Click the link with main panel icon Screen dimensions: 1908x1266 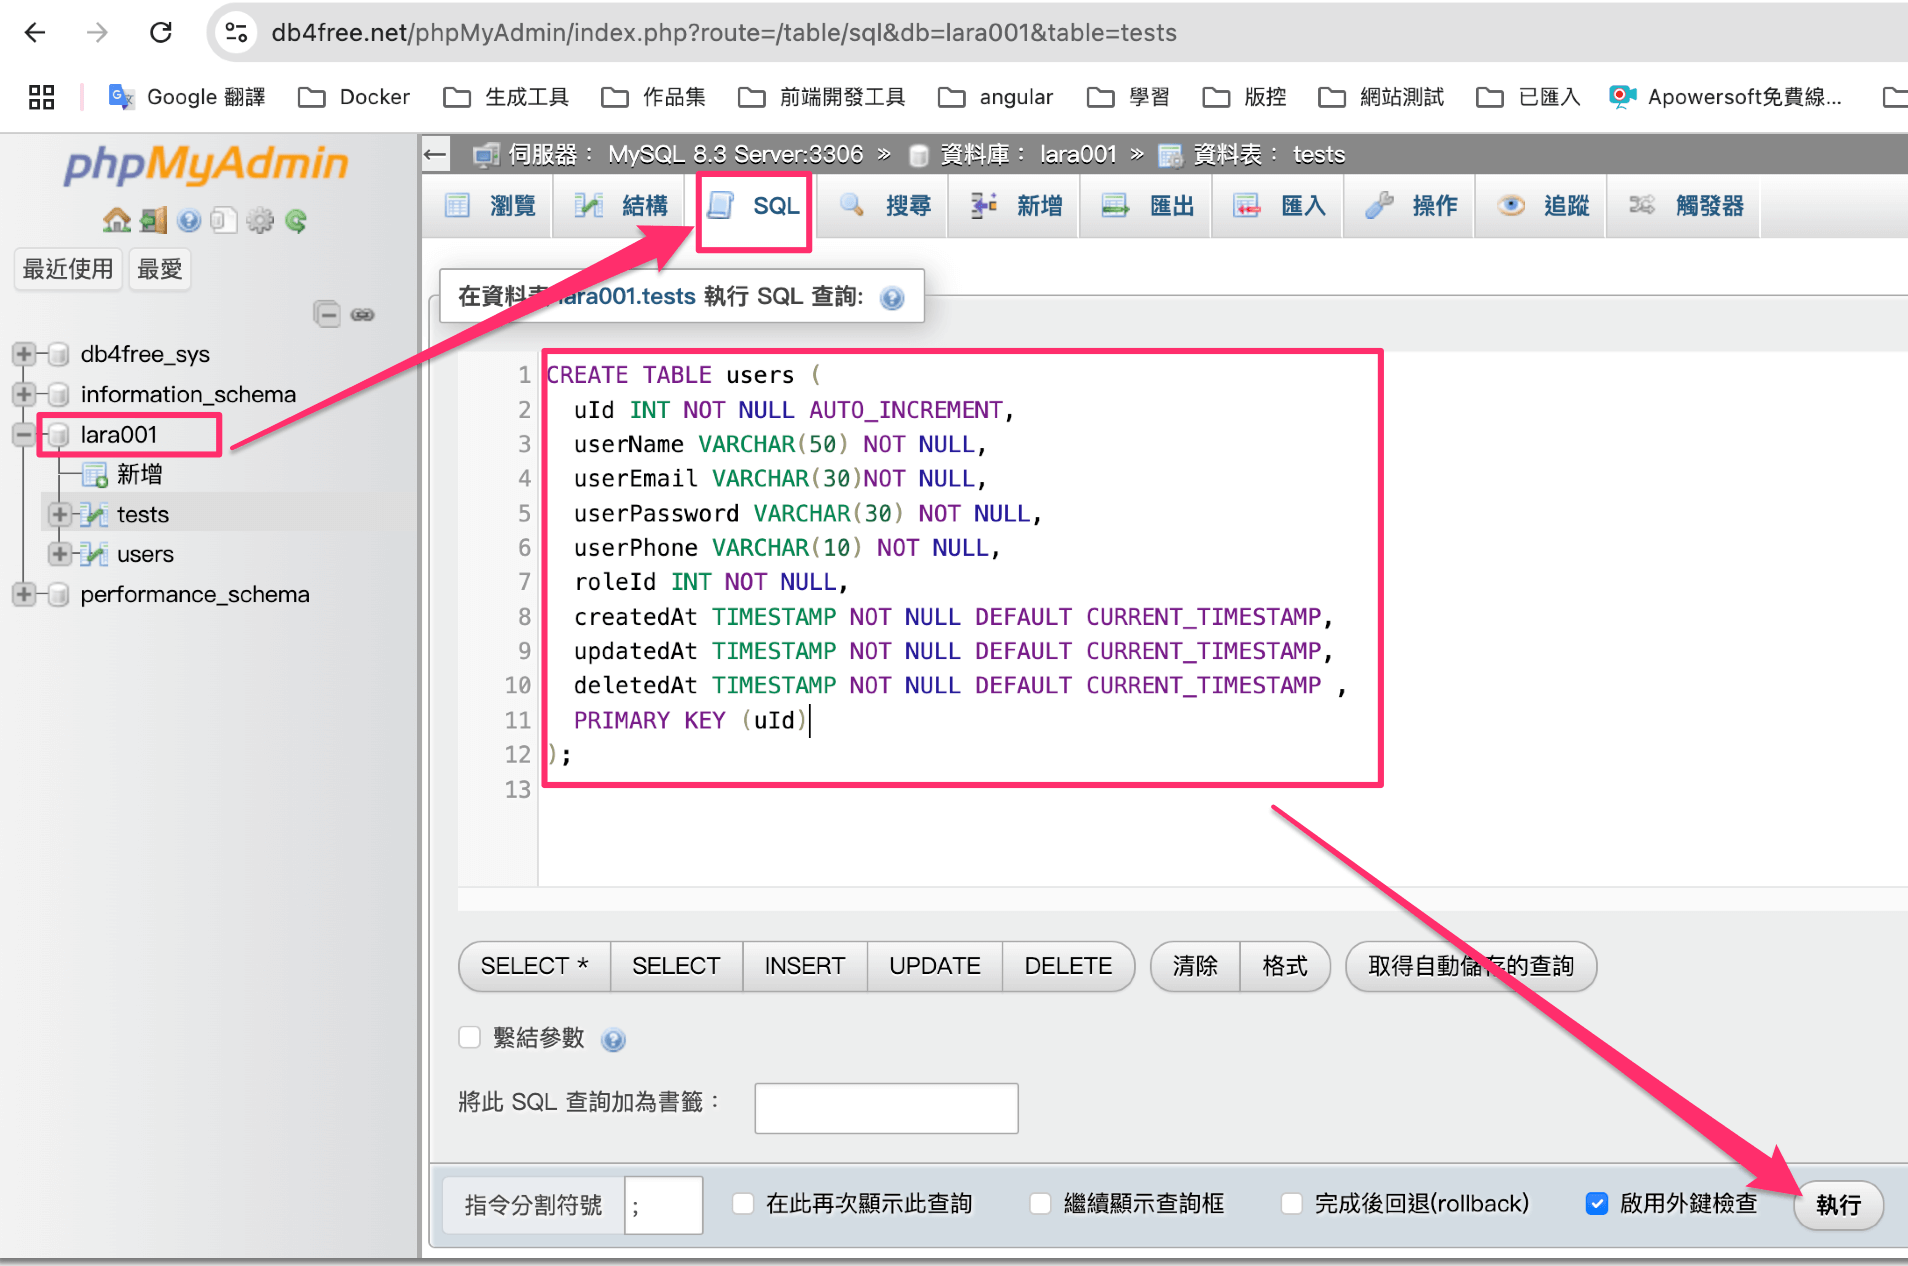(x=363, y=314)
